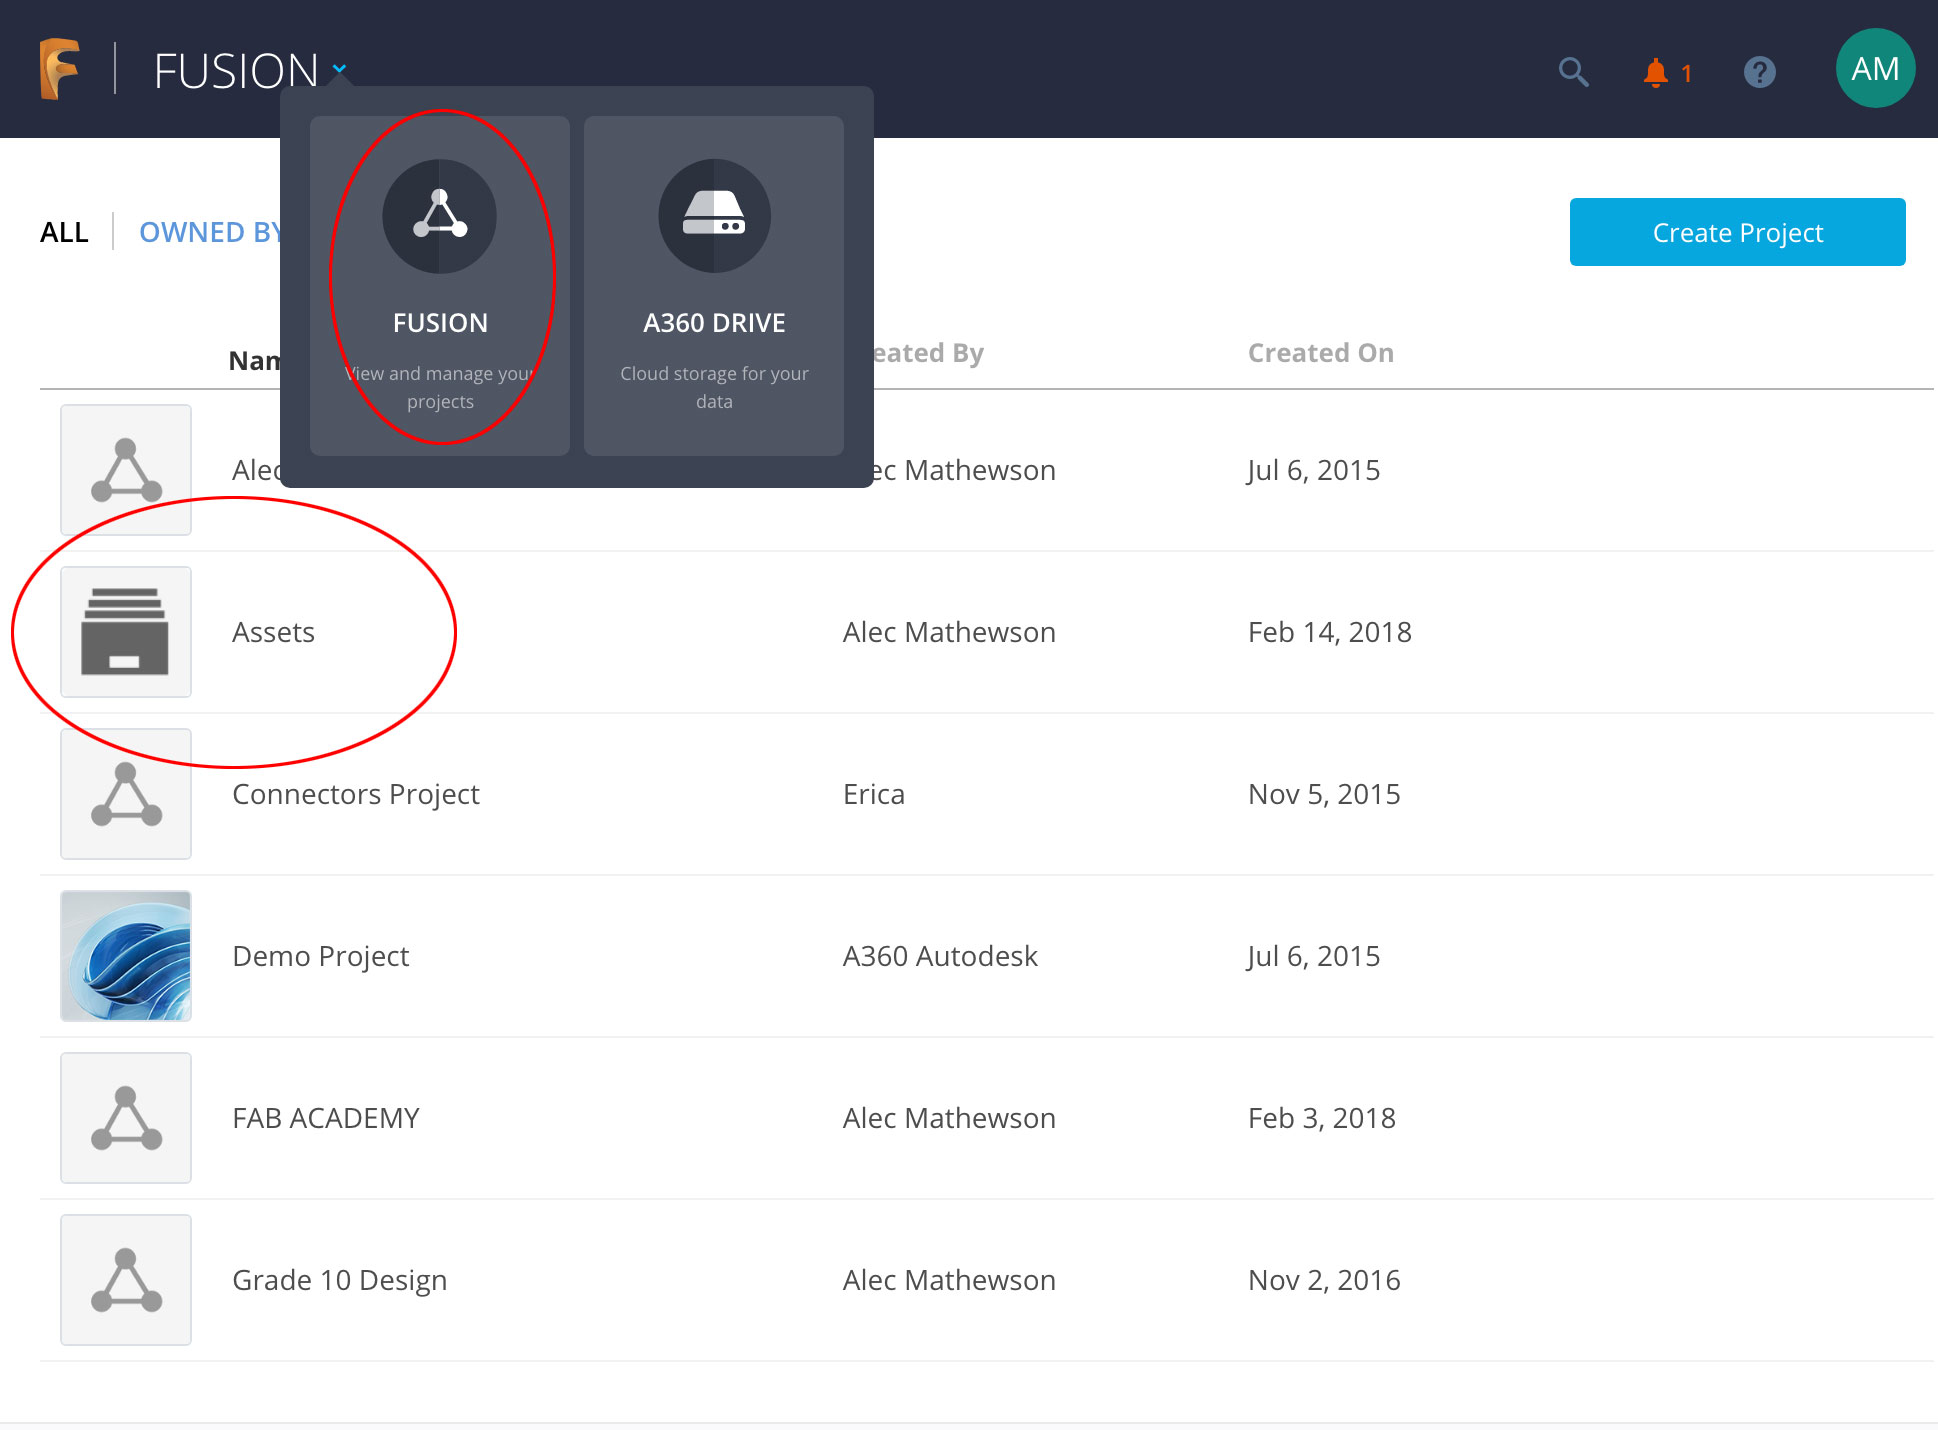This screenshot has width=1938, height=1430.
Task: Open the Grade 10 Design project
Action: (x=339, y=1280)
